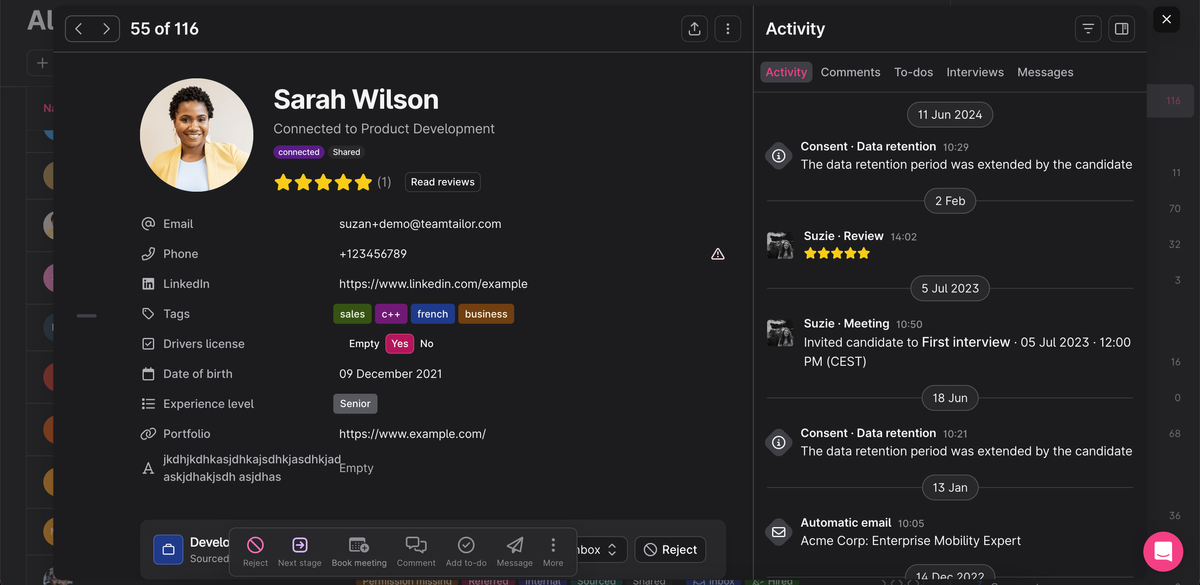Screen dimensions: 1200x585
Task: Go to the next candidate arrow
Action: pos(106,29)
